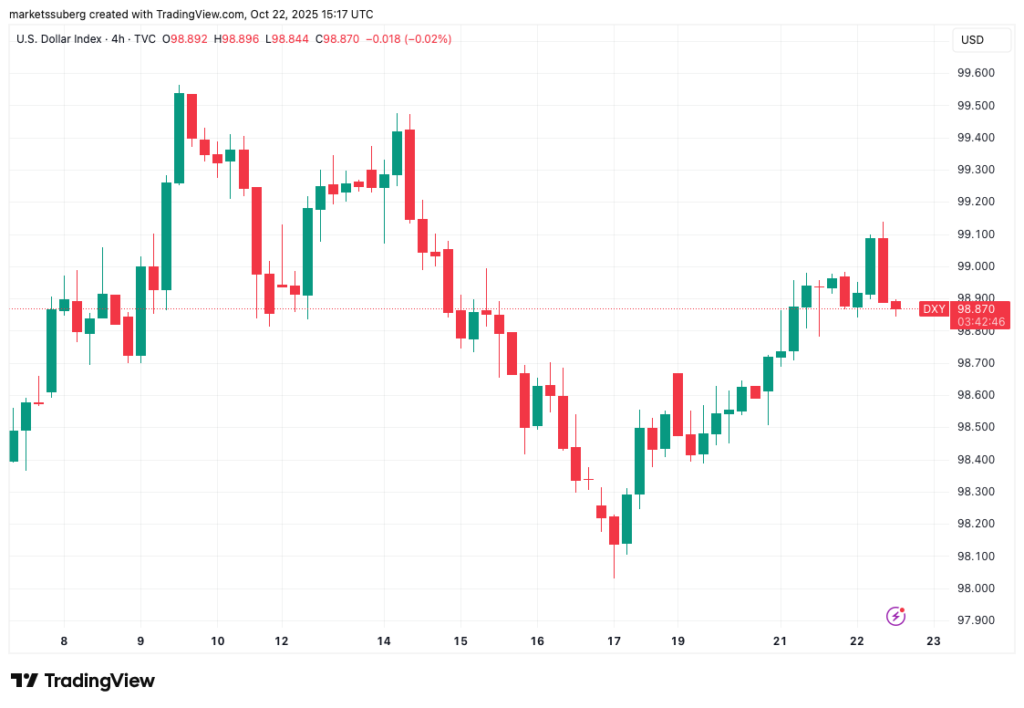
Task: Click the current price label 98.870
Action: (x=977, y=310)
